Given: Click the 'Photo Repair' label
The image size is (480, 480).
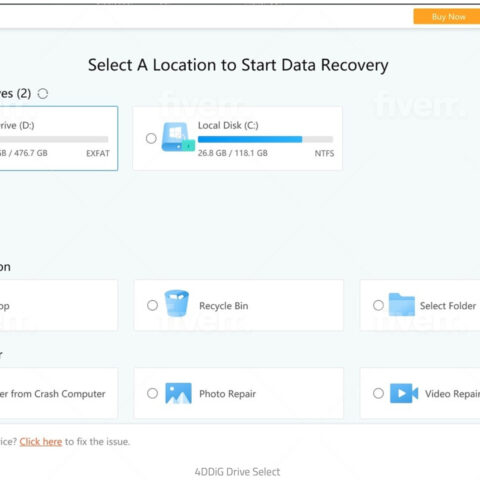Looking at the screenshot, I should (x=227, y=394).
